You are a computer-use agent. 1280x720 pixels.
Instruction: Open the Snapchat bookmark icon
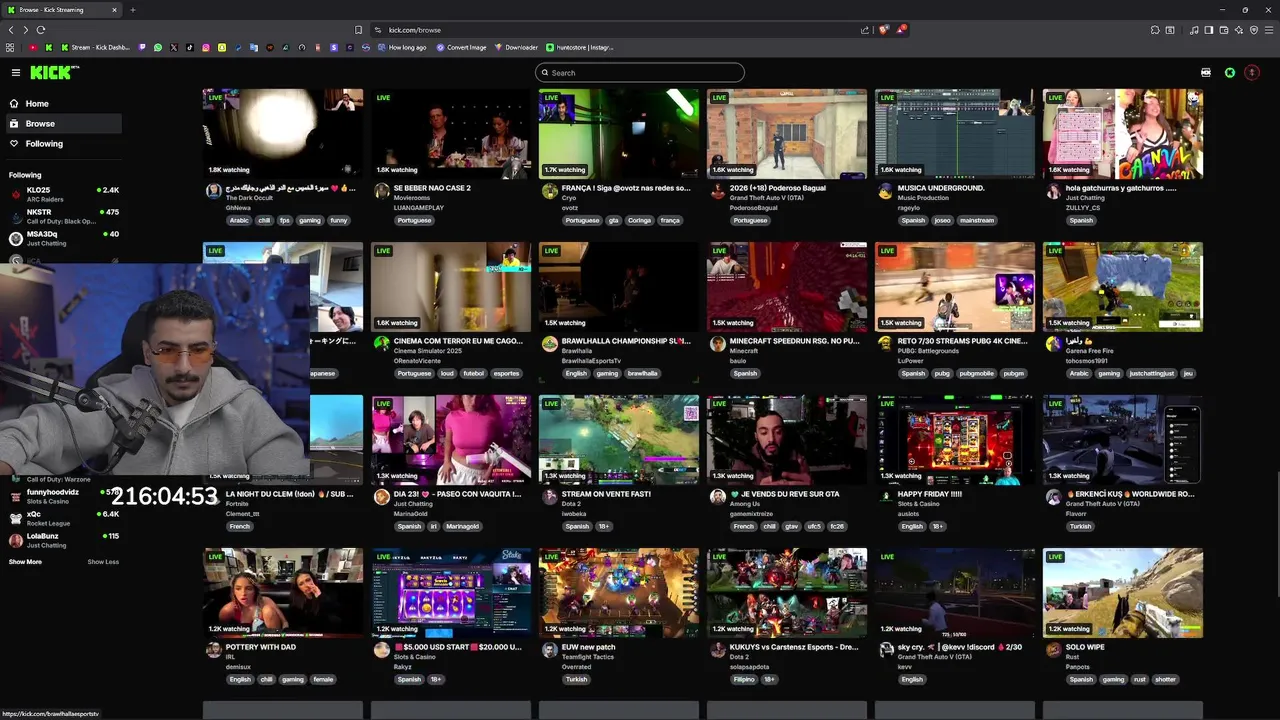222,47
